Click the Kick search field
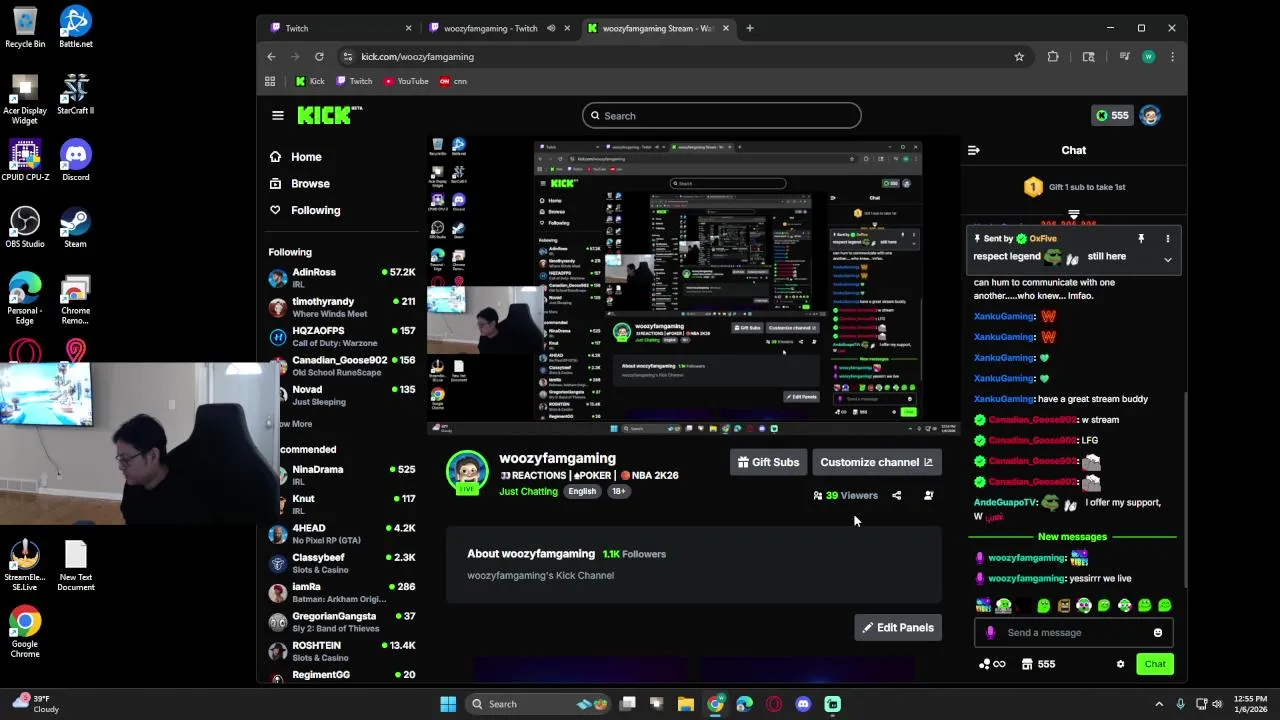 721,116
